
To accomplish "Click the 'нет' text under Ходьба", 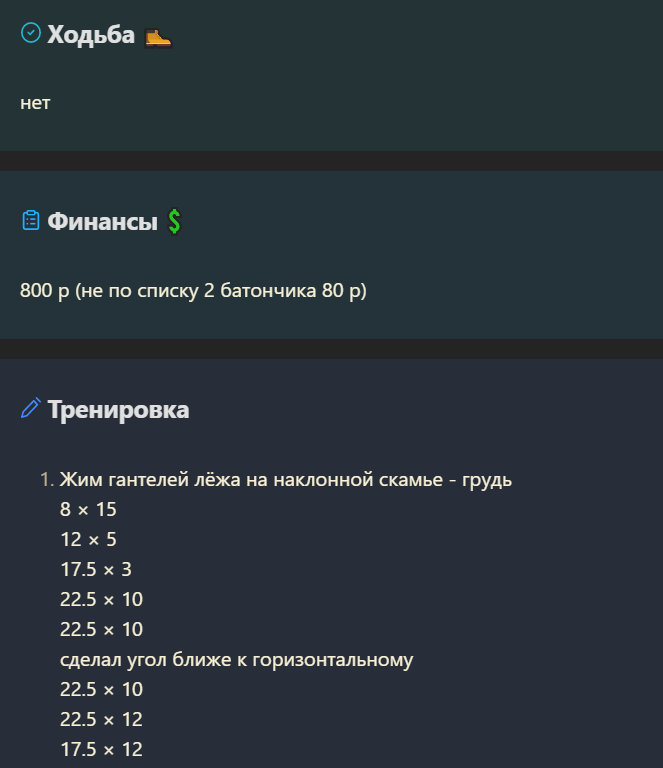I will [x=35, y=103].
